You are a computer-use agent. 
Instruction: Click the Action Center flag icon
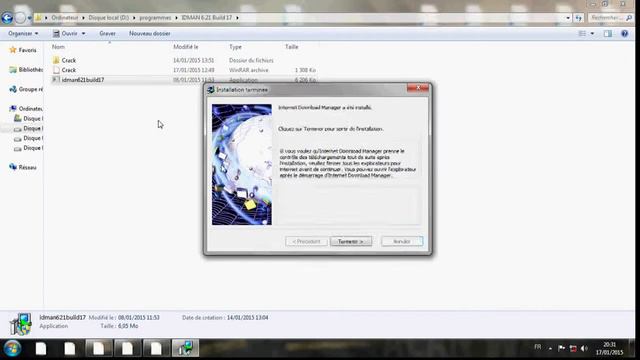tap(562, 348)
